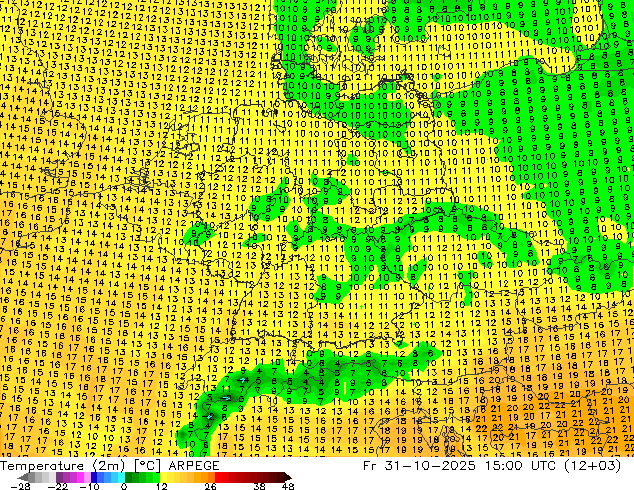Click the bright red segment of the legend
The image size is (634, 490).
tap(218, 477)
